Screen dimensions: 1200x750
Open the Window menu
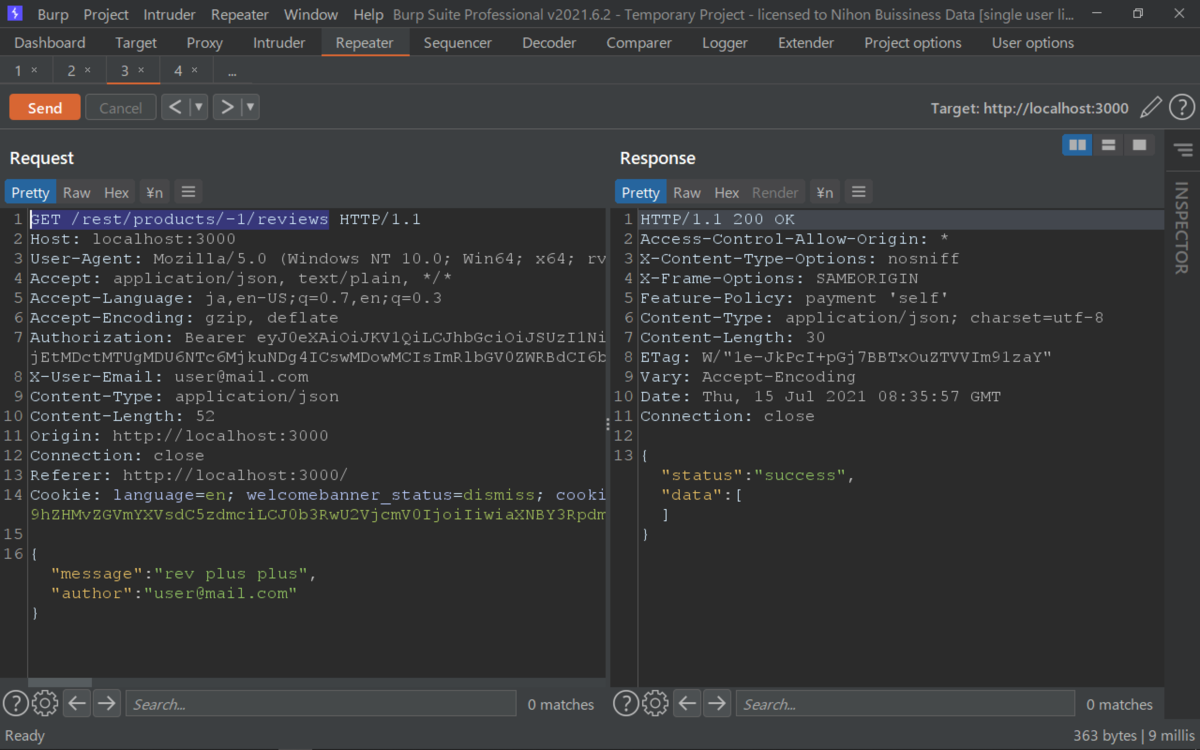[x=311, y=15]
